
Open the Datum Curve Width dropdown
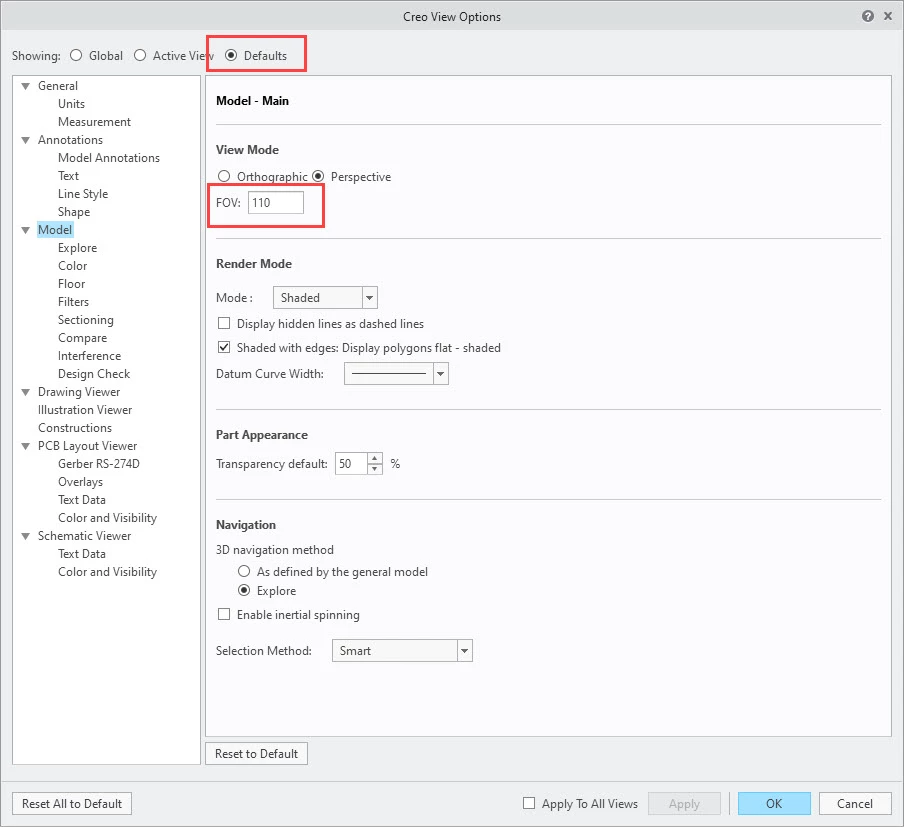[x=396, y=374]
